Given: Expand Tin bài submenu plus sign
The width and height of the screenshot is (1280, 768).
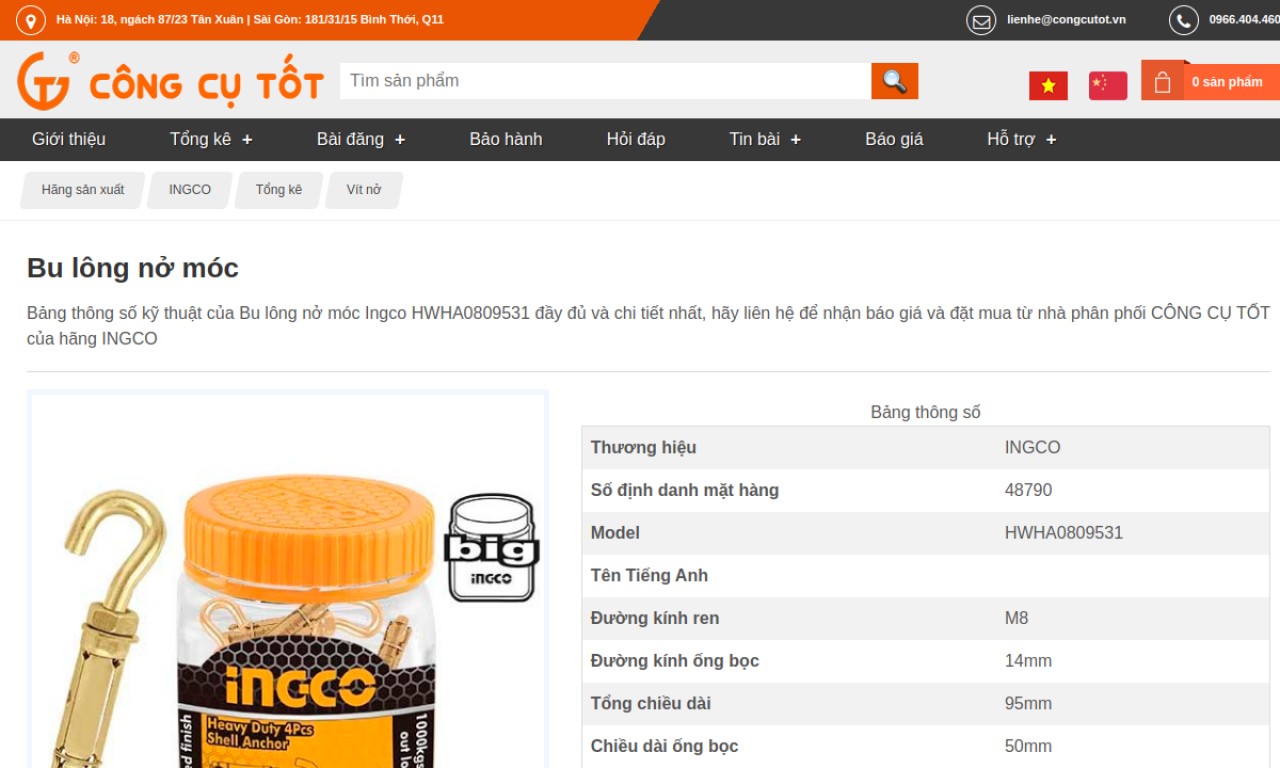Looking at the screenshot, I should coord(796,140).
